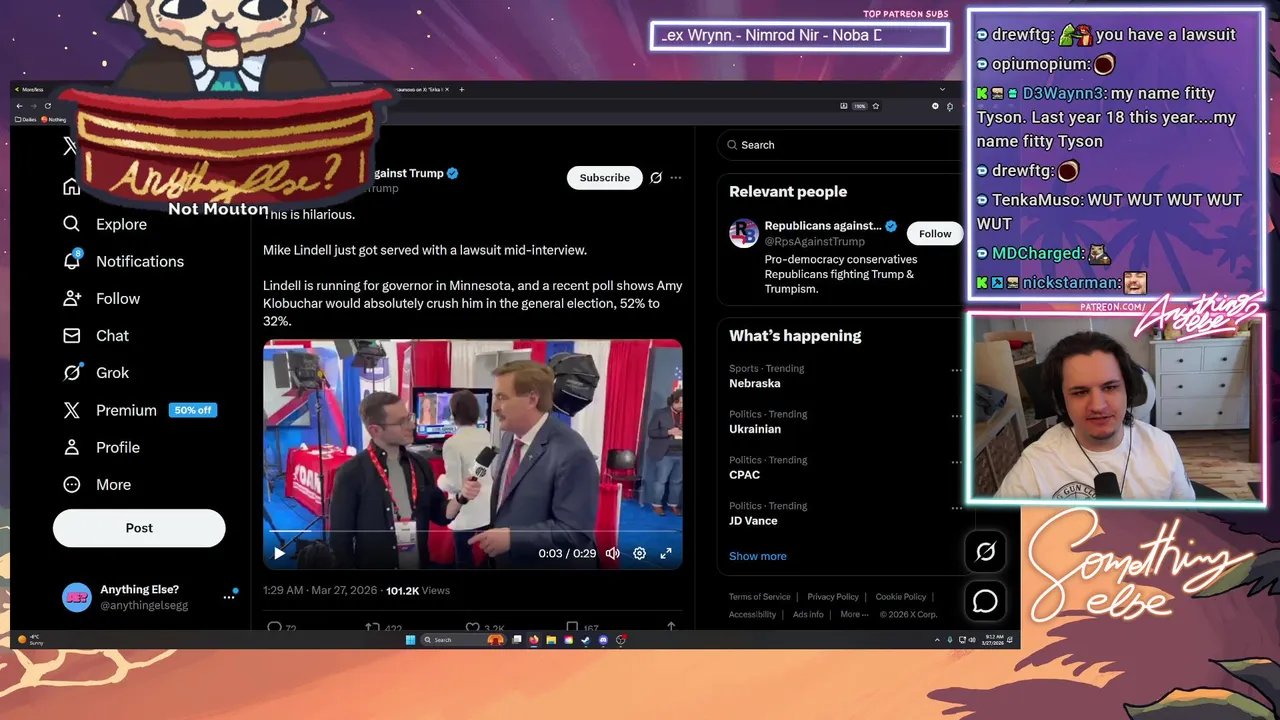The width and height of the screenshot is (1280, 720).
Task: Open Chat from the X sidebar
Action: [x=96, y=335]
